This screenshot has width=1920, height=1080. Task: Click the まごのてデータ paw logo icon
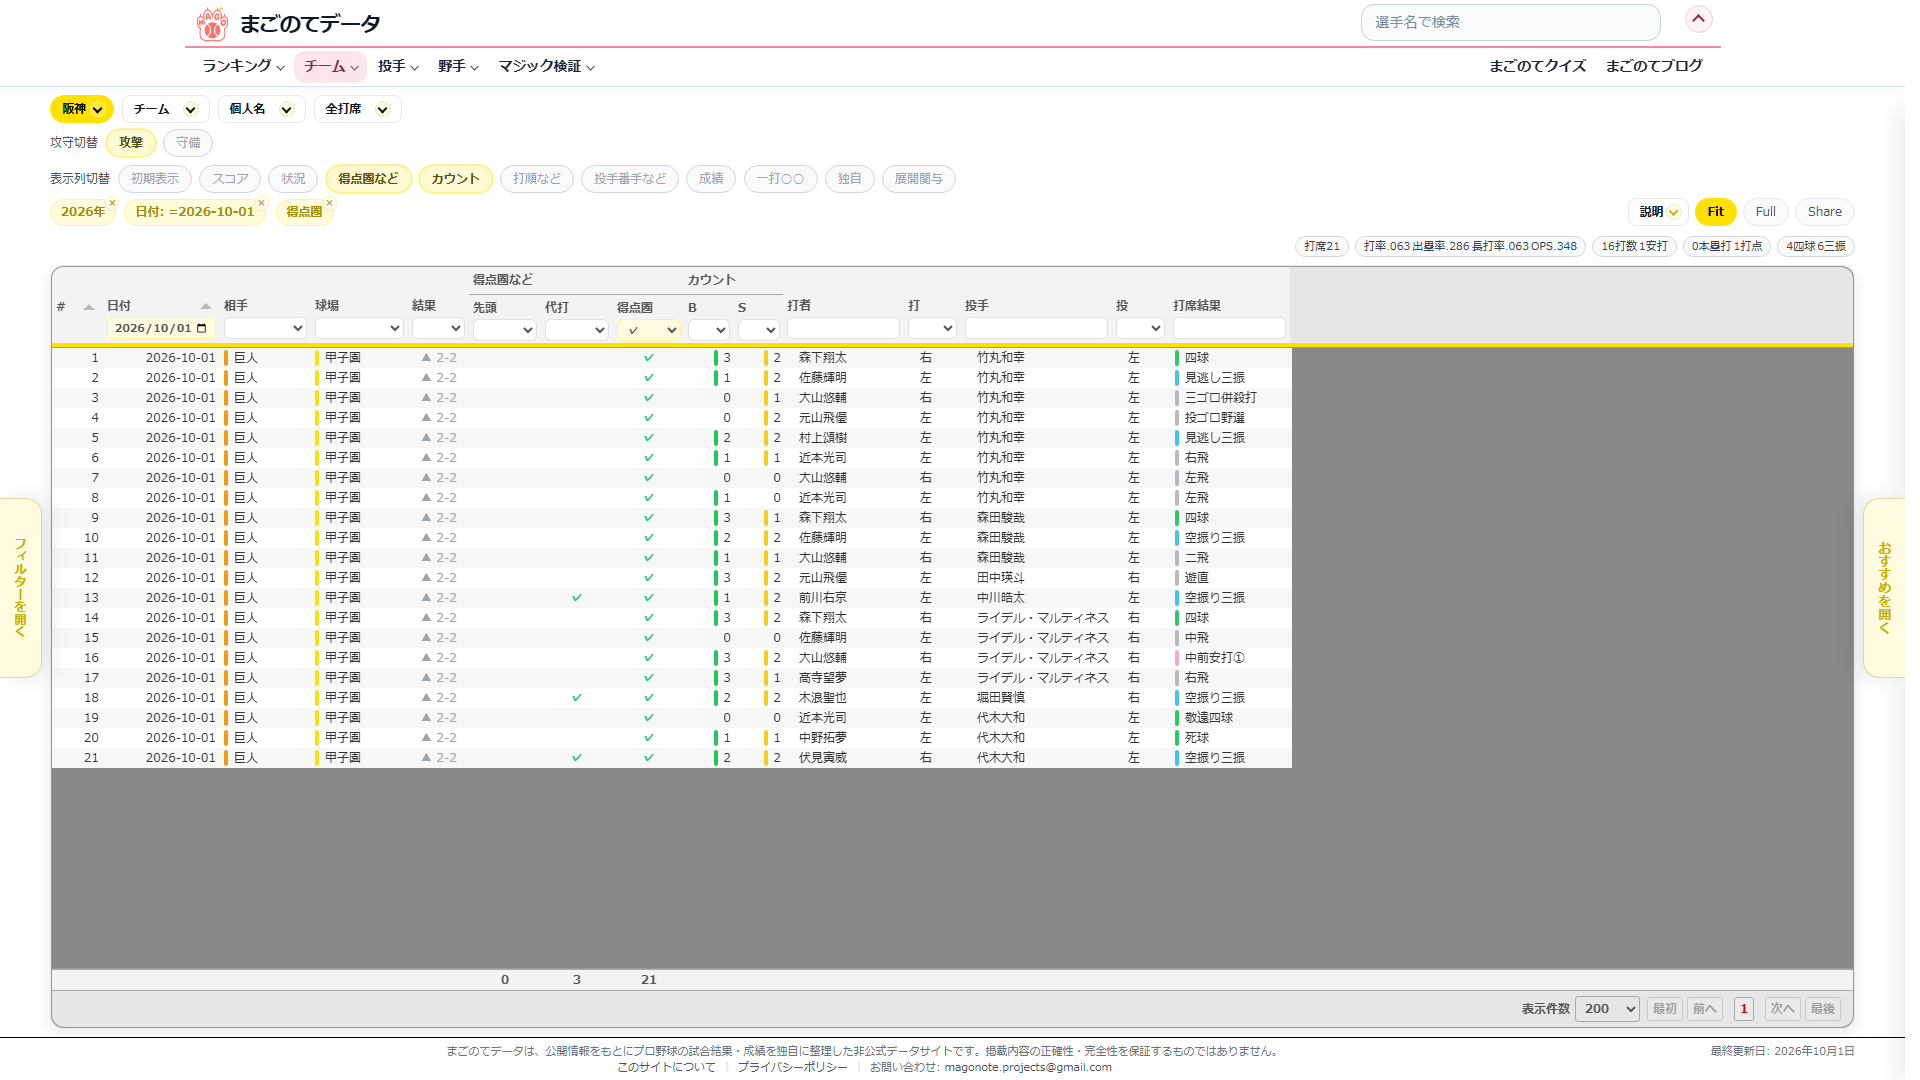212,24
